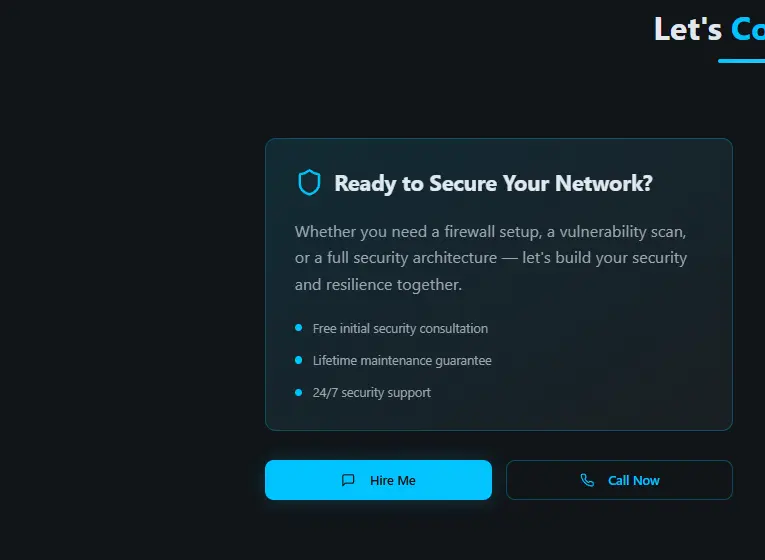
Task: Click the white "Let's" word in page title
Action: (x=687, y=29)
